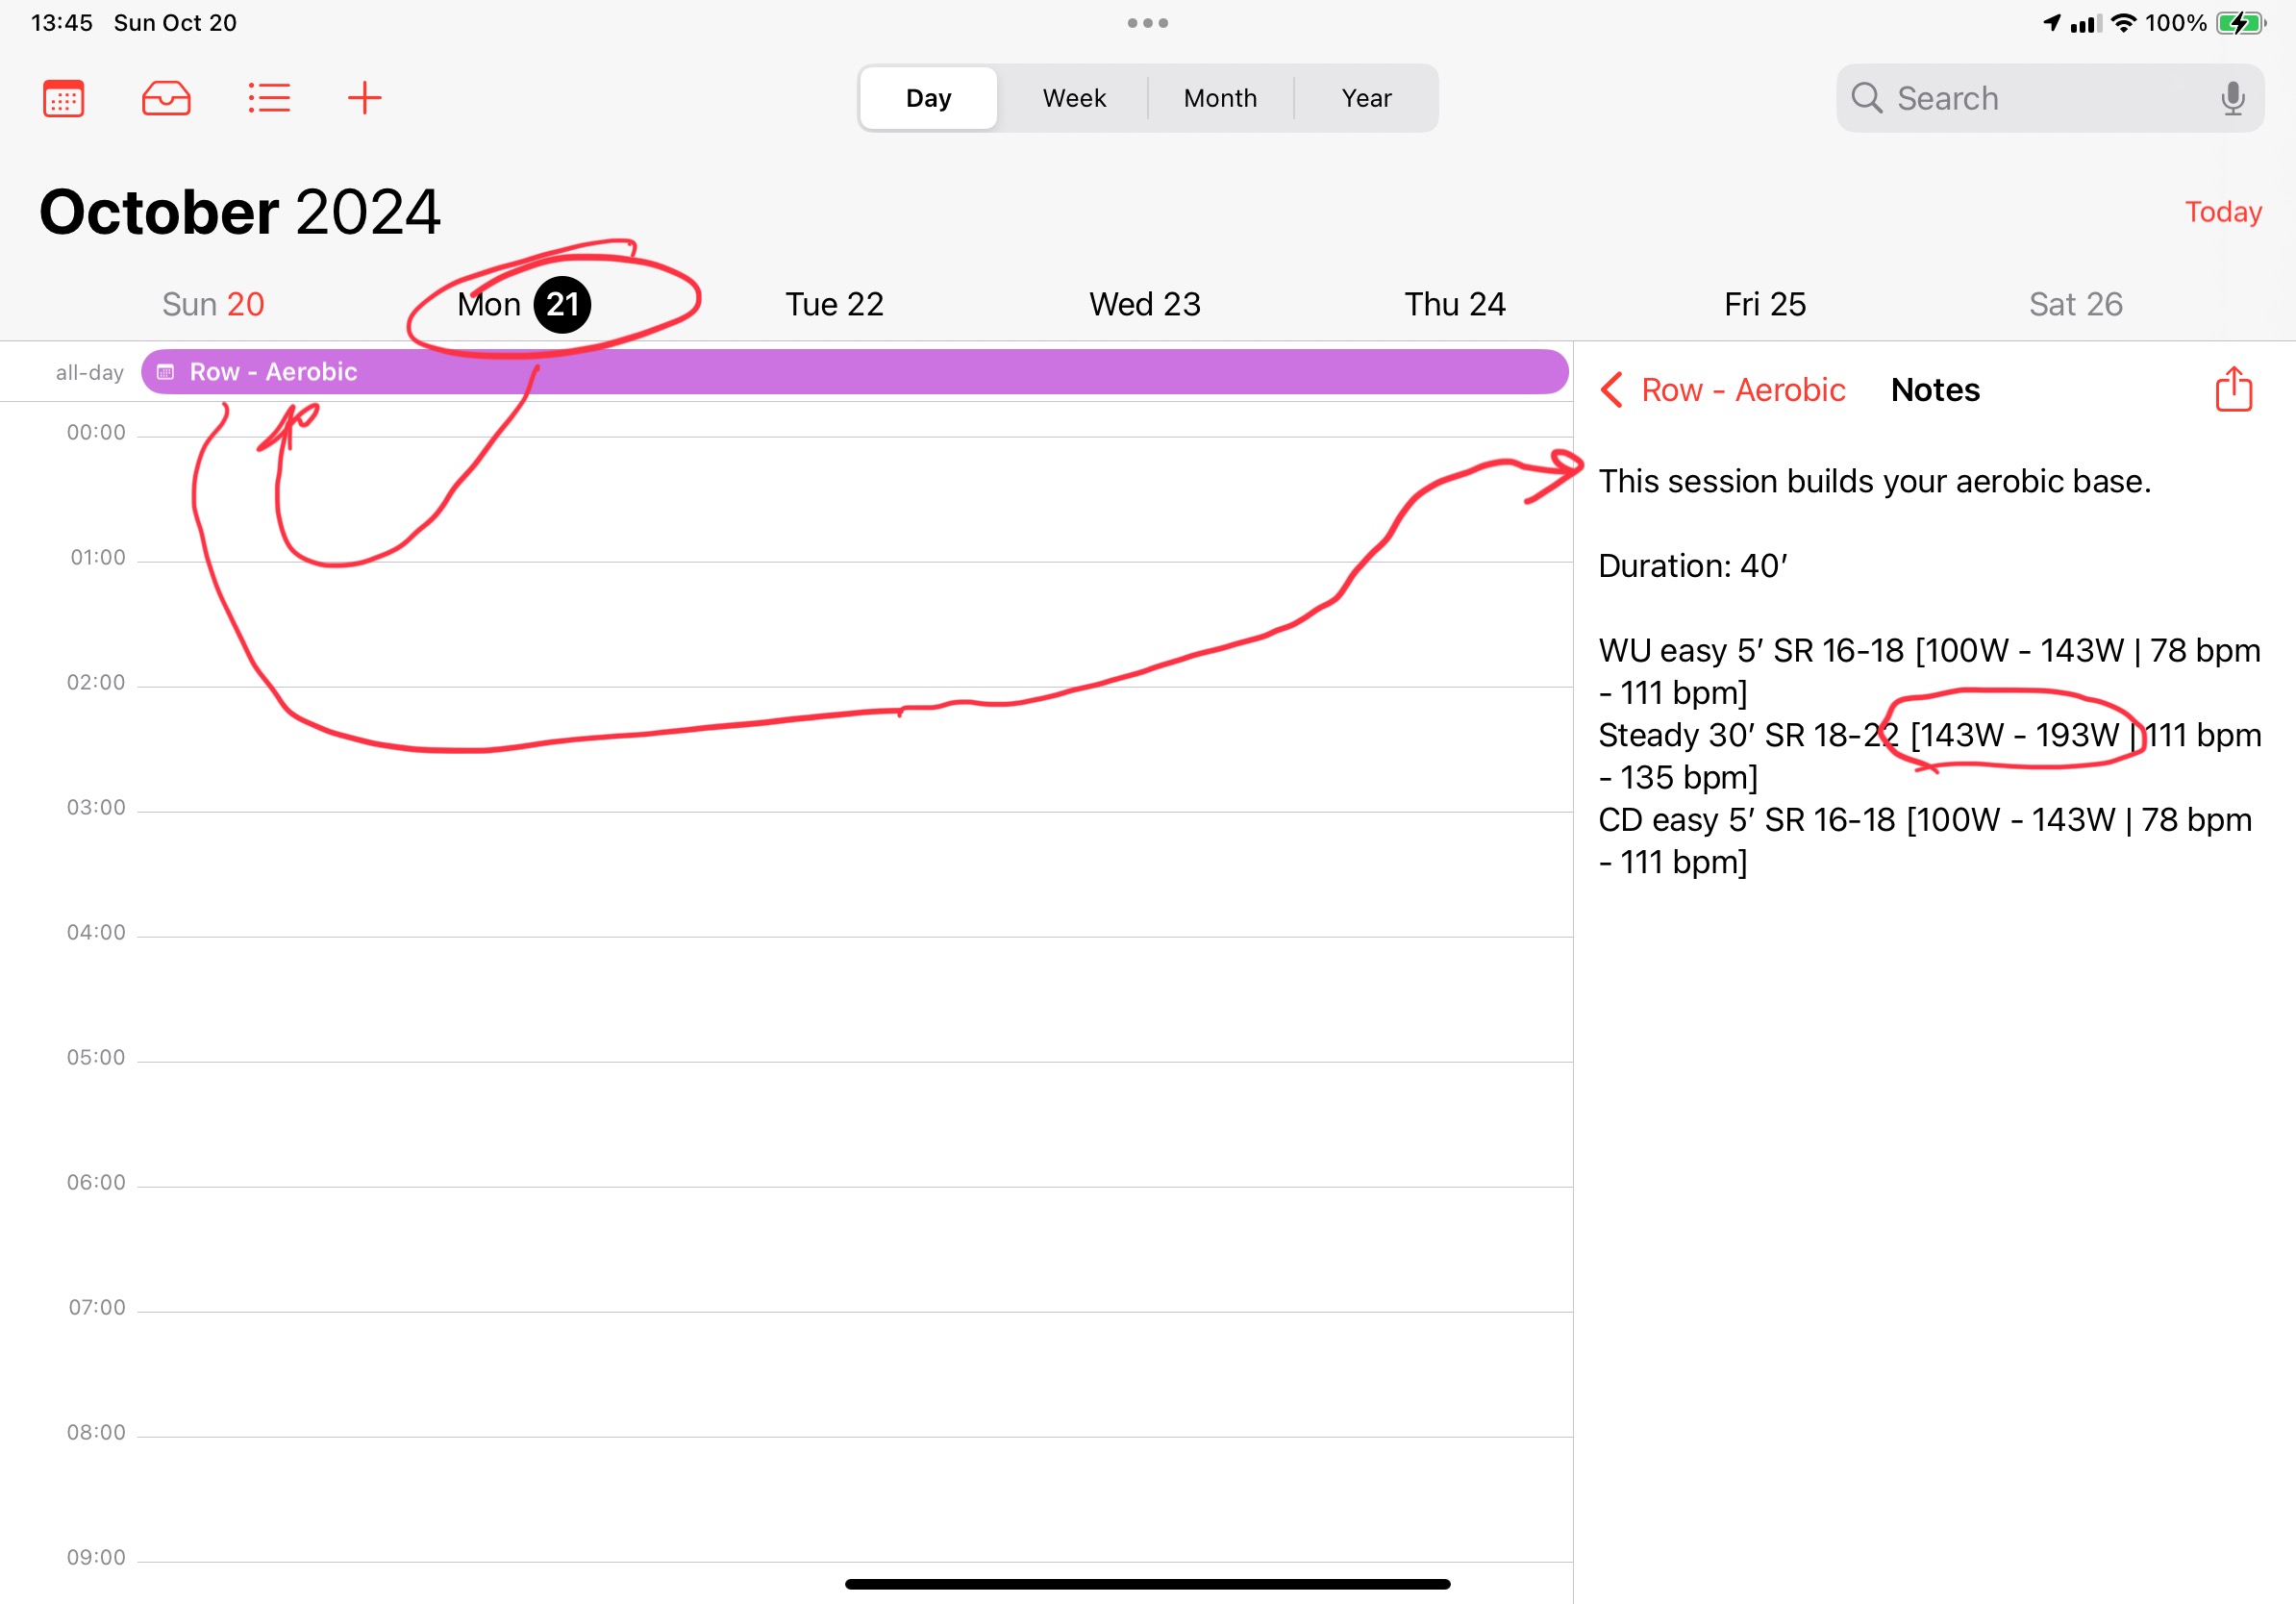Focus the Search field

point(2050,98)
